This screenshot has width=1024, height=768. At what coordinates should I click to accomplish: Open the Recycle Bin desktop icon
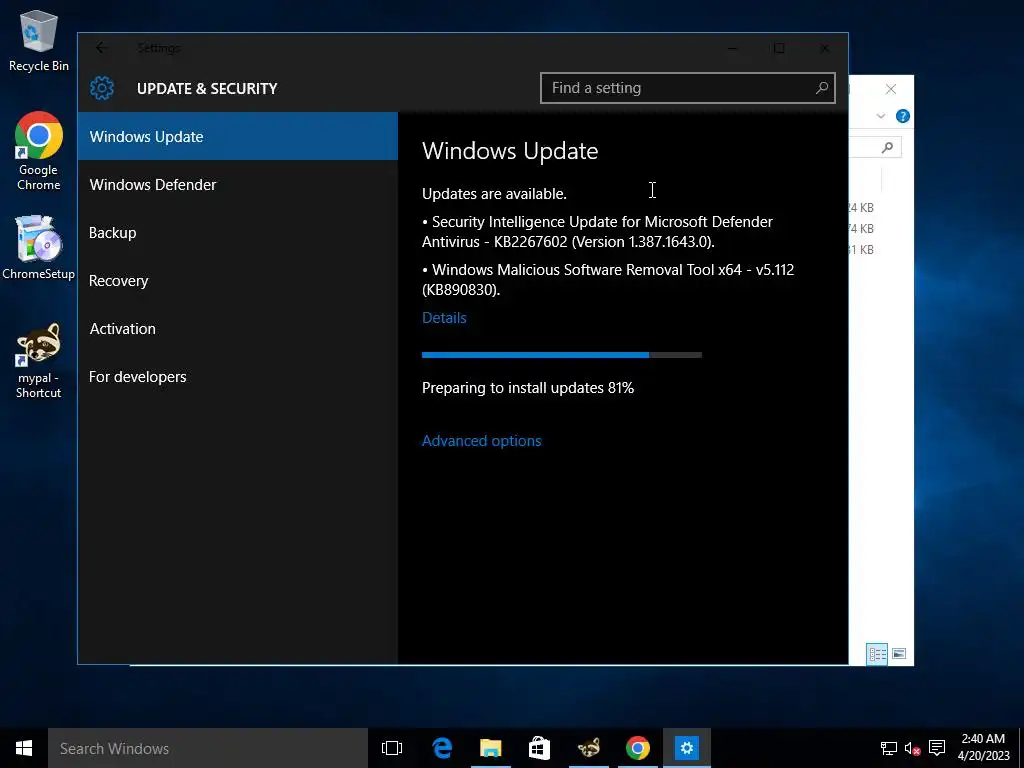tap(39, 40)
